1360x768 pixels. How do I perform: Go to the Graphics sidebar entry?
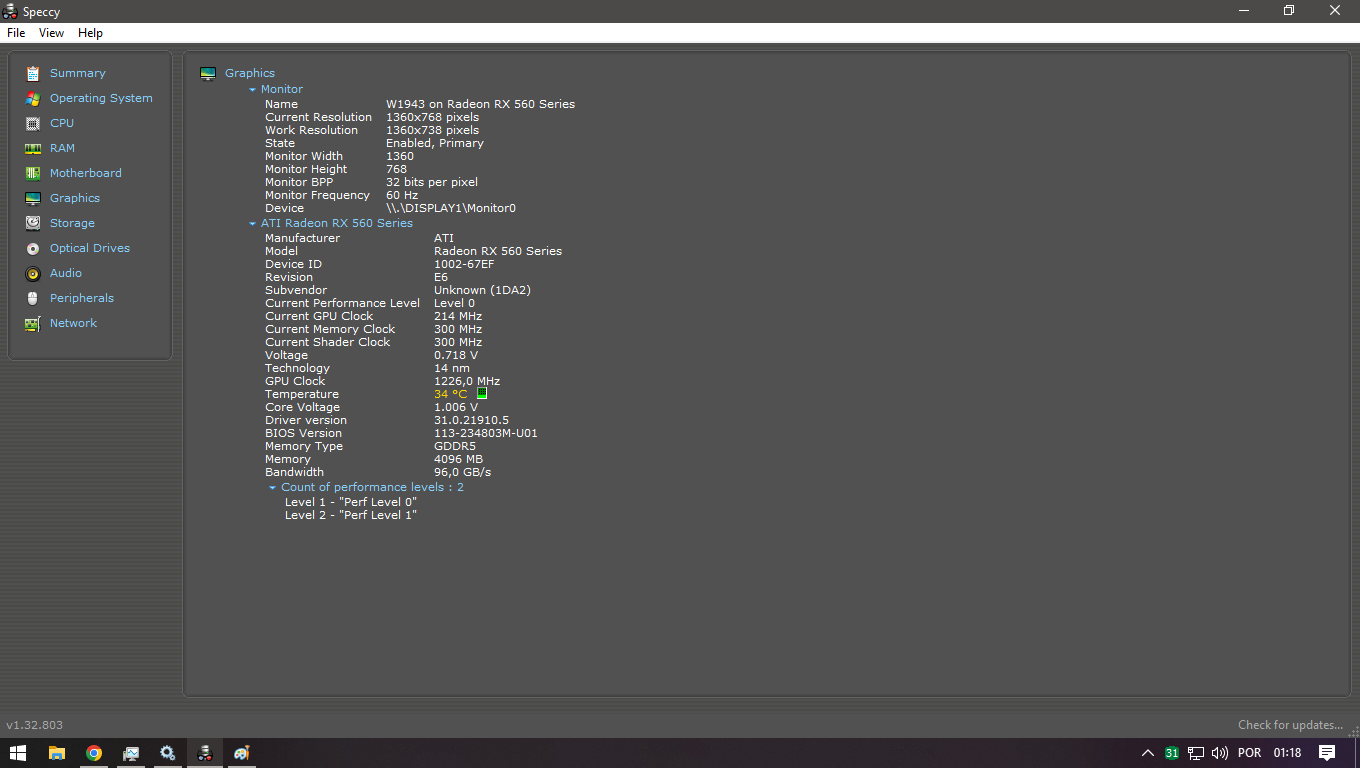(x=75, y=198)
